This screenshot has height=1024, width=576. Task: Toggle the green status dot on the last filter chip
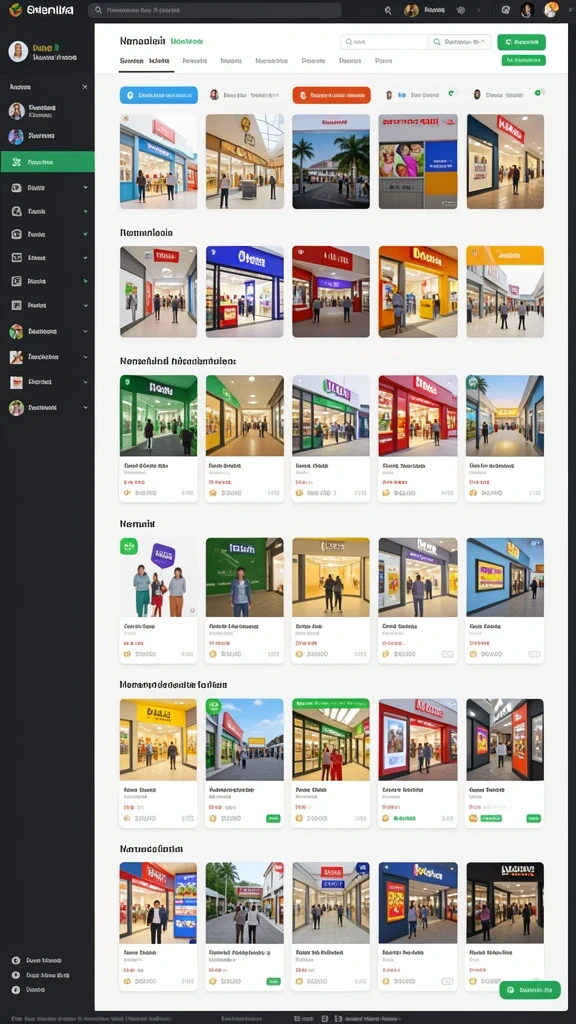pos(537,93)
